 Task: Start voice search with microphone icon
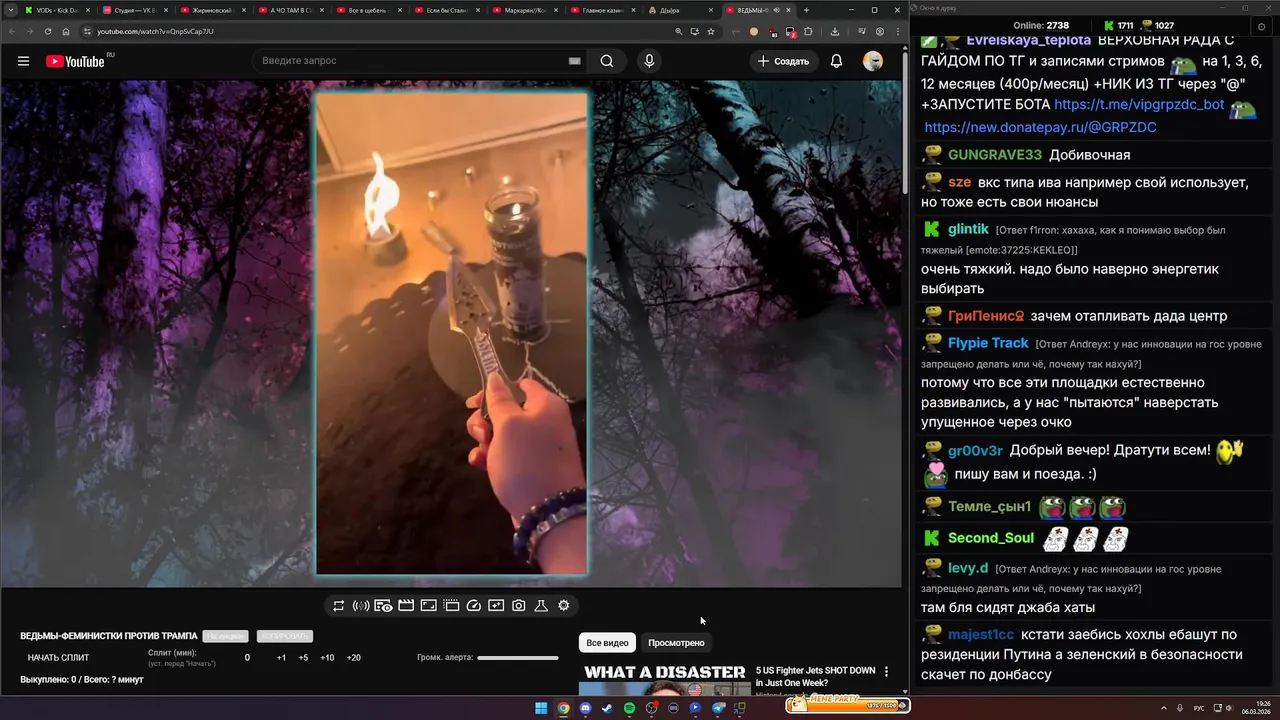click(x=649, y=61)
